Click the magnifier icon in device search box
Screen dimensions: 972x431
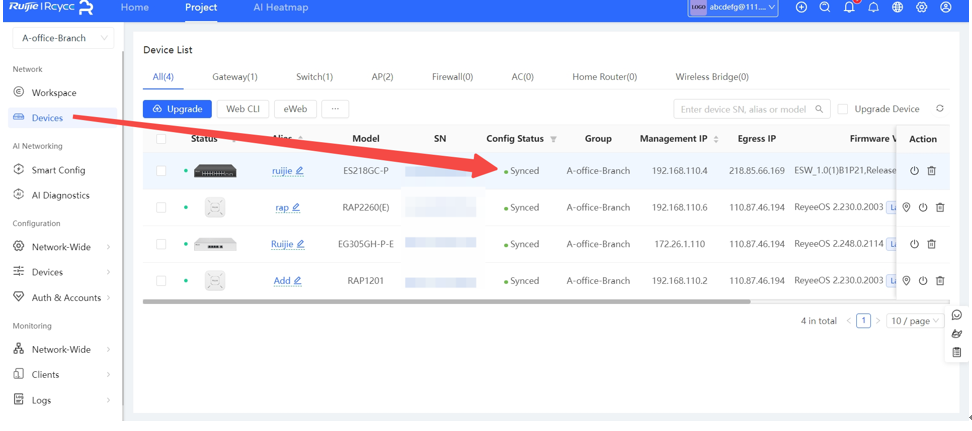click(x=819, y=109)
